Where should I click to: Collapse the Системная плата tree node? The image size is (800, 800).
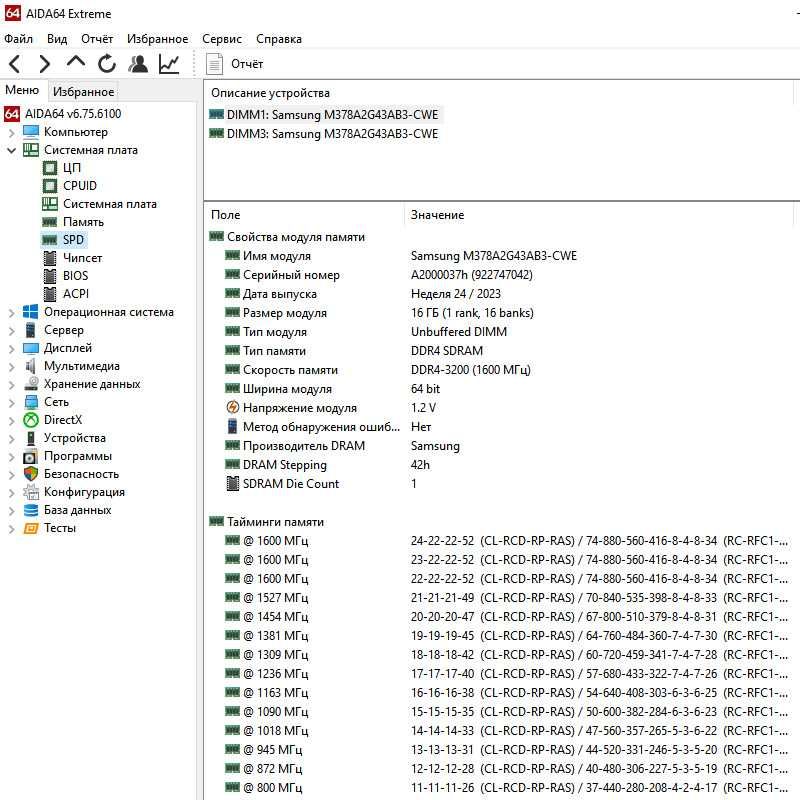pos(11,151)
